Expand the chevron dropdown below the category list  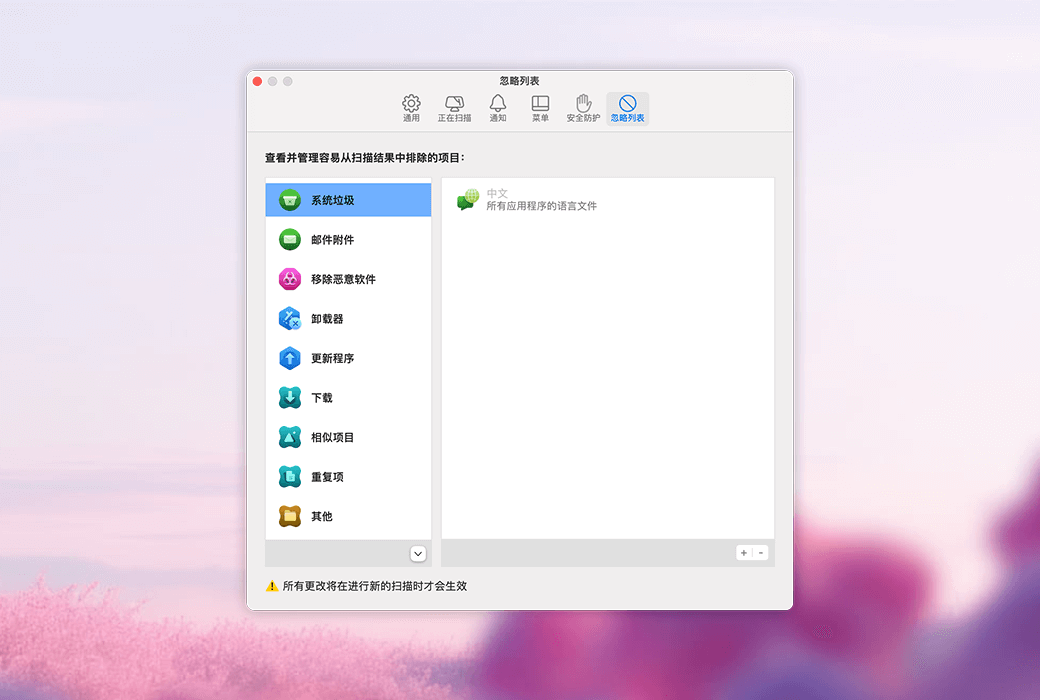[x=418, y=553]
